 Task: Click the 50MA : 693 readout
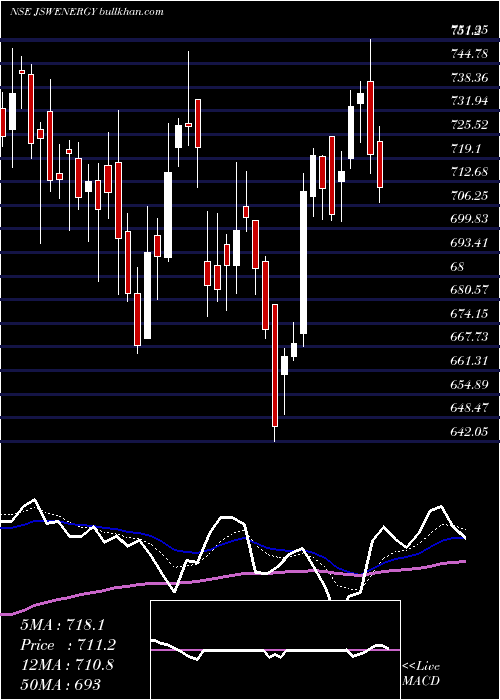tap(60, 684)
